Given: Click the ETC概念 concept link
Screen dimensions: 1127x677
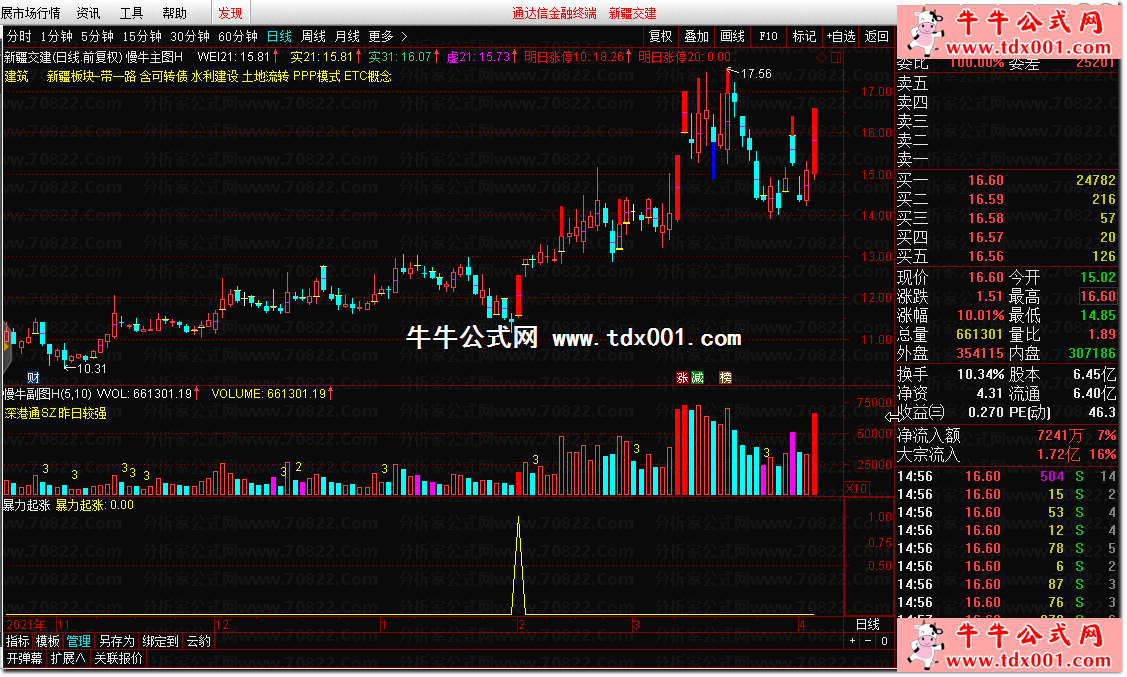Looking at the screenshot, I should (x=367, y=76).
